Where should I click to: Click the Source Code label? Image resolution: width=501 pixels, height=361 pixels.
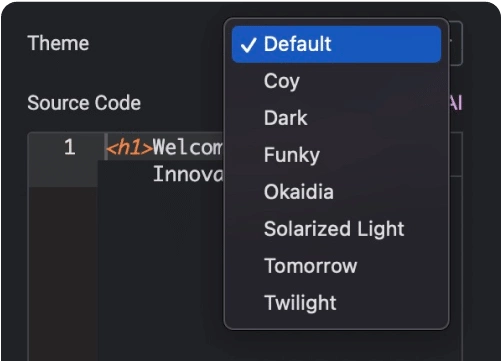click(84, 103)
